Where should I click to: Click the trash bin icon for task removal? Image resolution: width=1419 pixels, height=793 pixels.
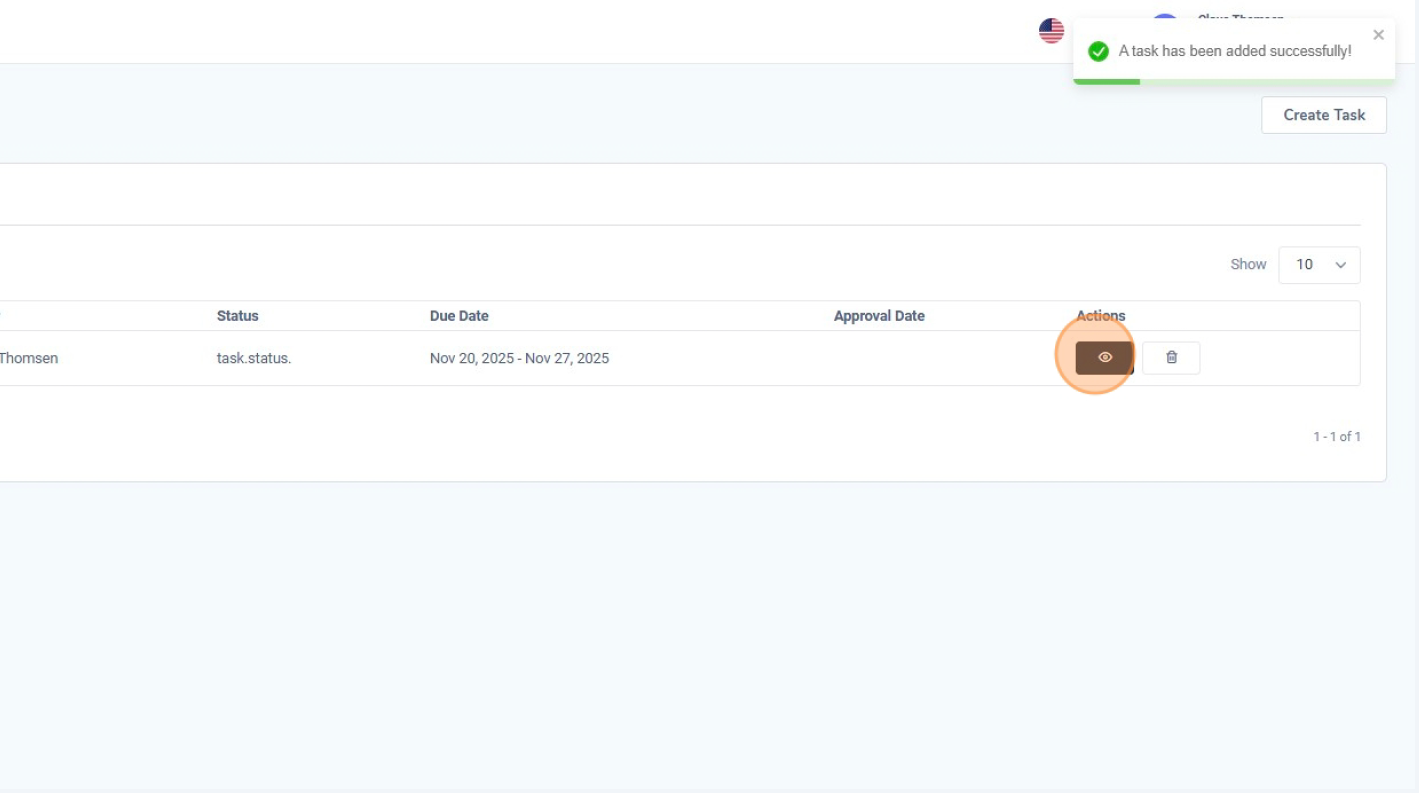(x=1172, y=357)
